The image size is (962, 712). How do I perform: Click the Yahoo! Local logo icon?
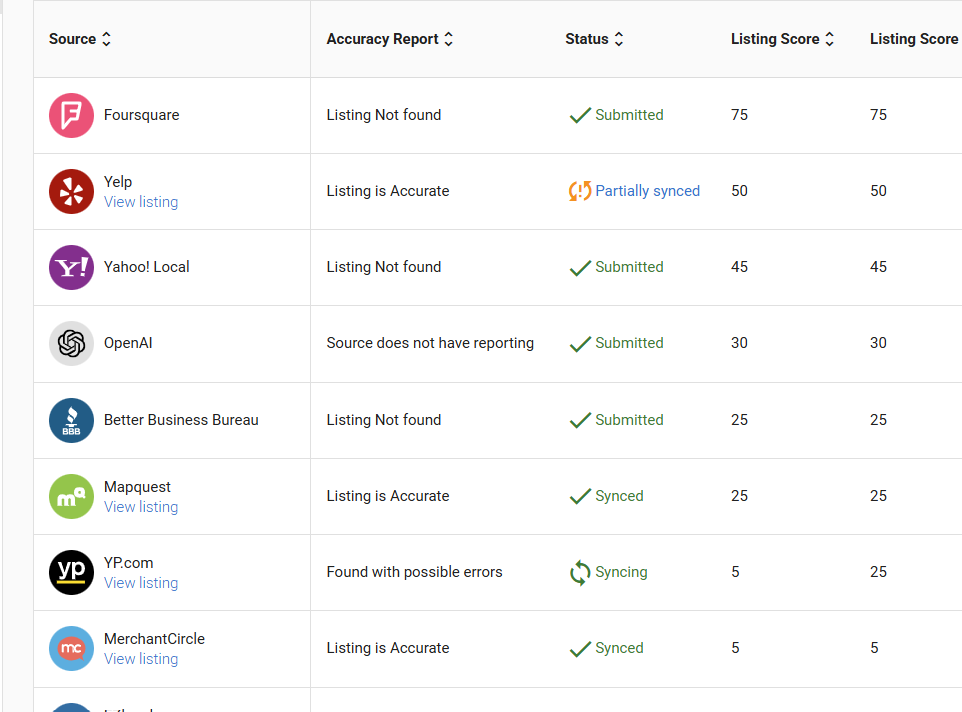click(x=71, y=267)
